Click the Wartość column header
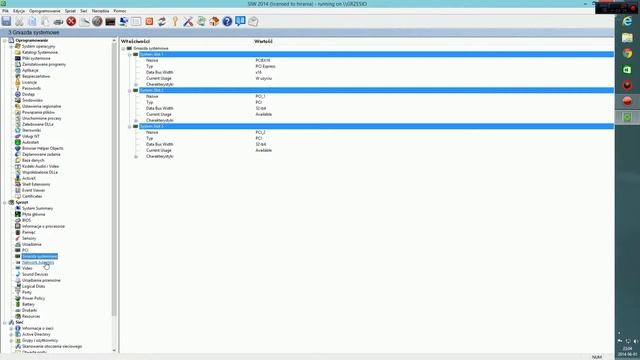 [263, 42]
